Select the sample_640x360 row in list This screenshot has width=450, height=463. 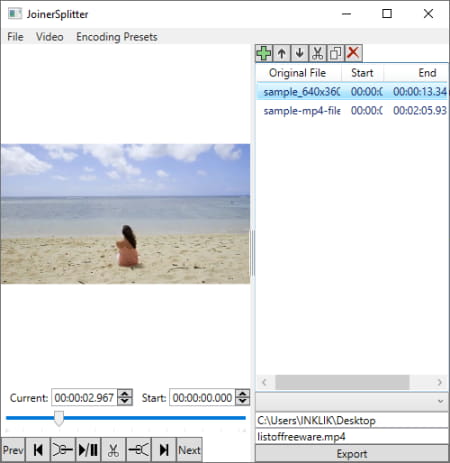352,91
